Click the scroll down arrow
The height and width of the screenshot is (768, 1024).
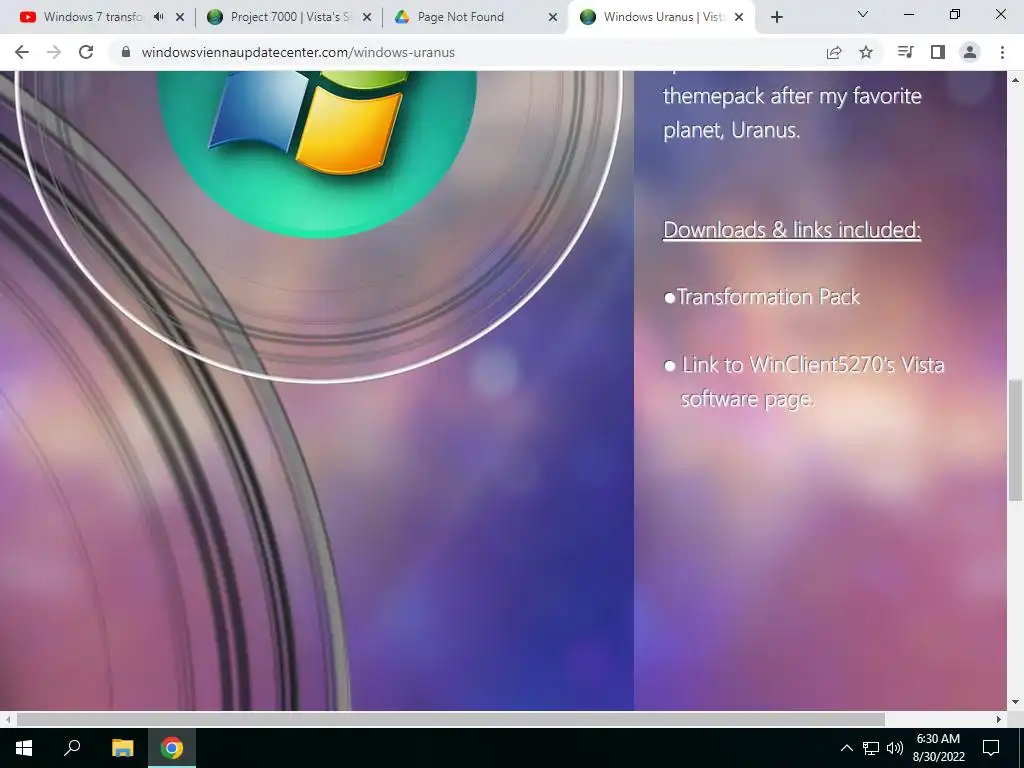(x=1015, y=702)
